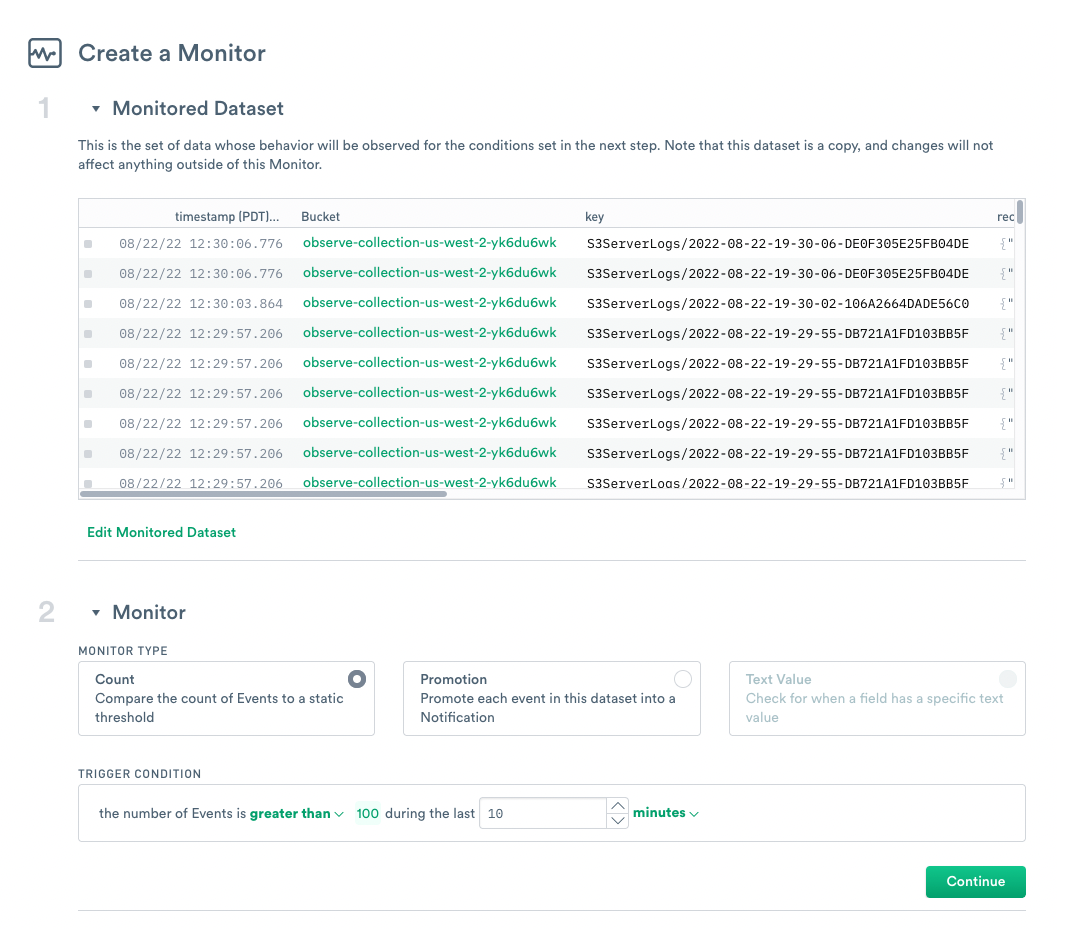The width and height of the screenshot is (1090, 929).
Task: Collapse the Monitor section triangle
Action: coord(96,613)
